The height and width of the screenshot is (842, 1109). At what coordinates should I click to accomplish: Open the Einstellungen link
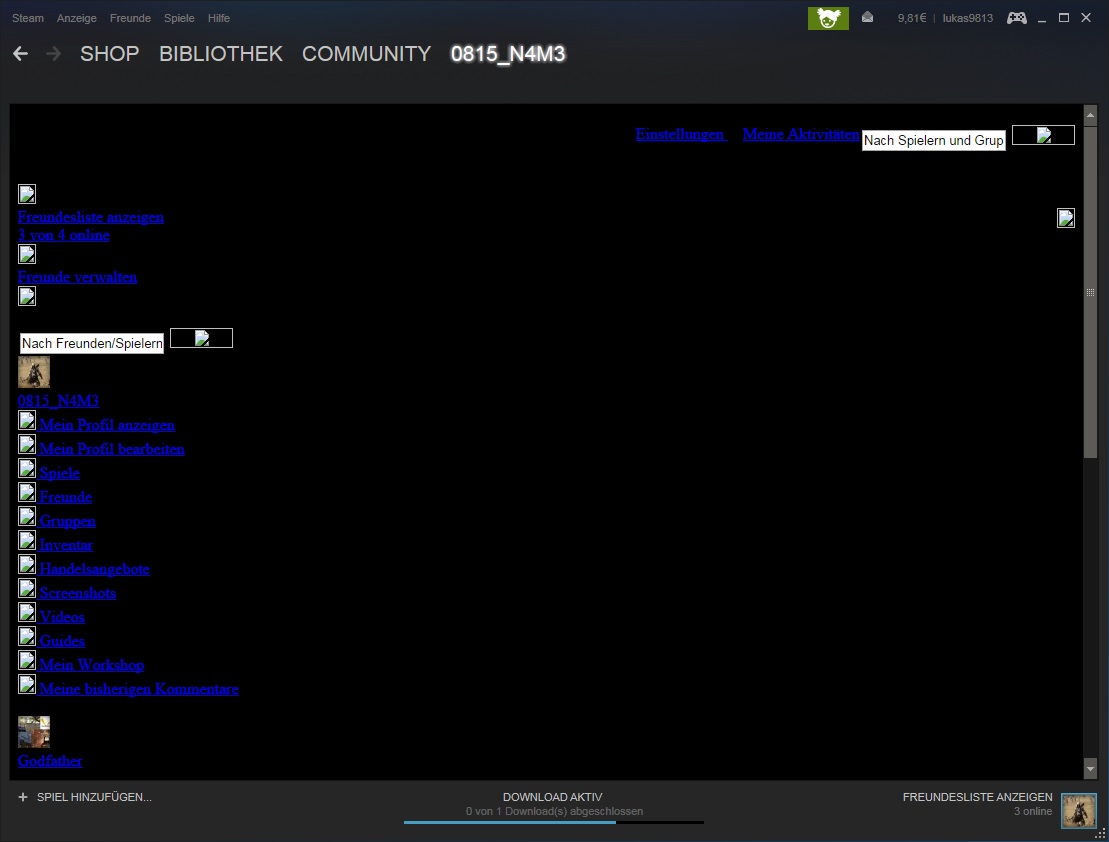[680, 134]
